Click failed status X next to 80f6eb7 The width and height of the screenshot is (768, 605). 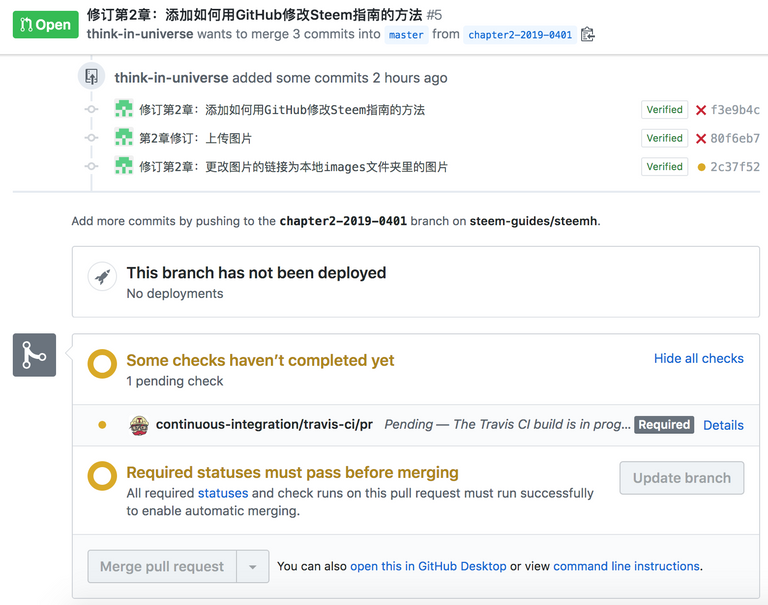point(701,139)
